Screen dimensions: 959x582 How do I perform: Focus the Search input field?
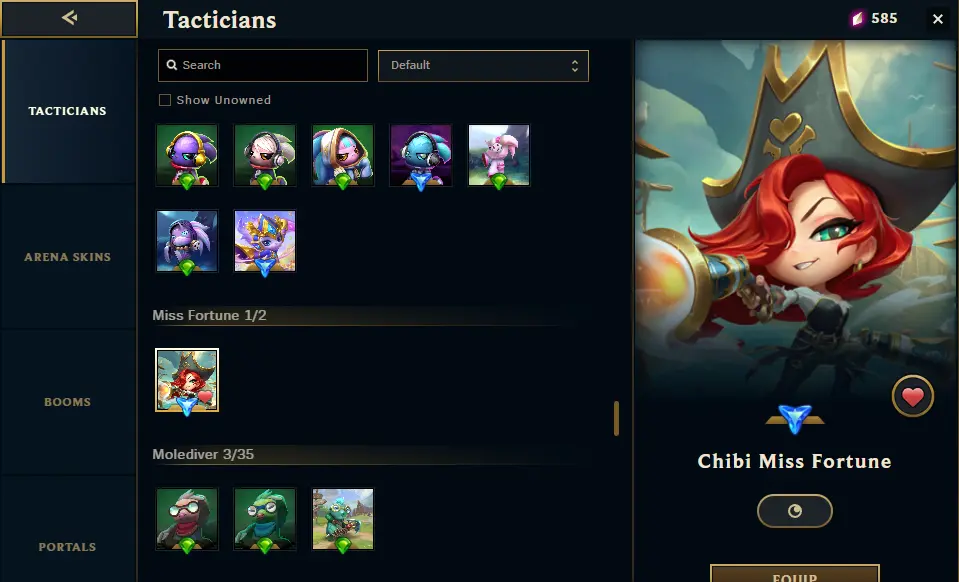263,65
